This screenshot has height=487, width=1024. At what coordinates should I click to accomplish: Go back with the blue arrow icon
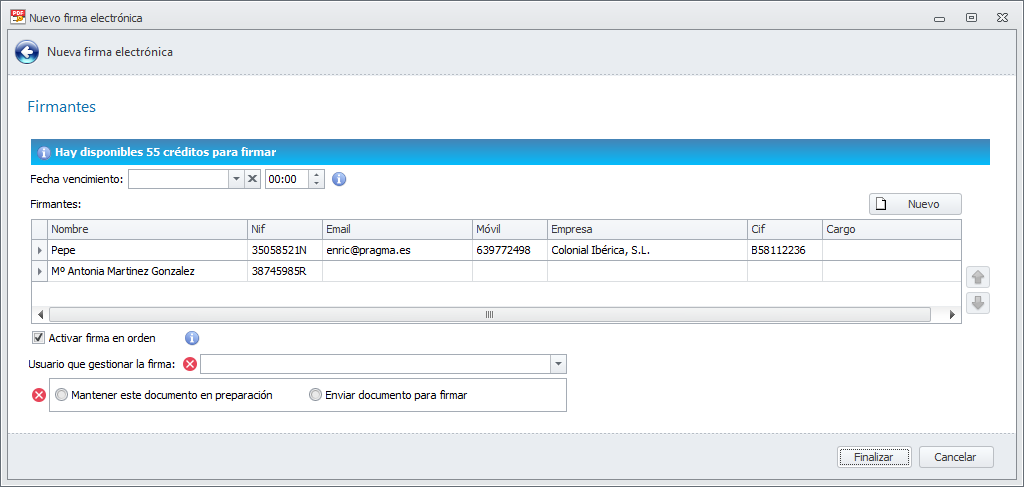click(27, 52)
